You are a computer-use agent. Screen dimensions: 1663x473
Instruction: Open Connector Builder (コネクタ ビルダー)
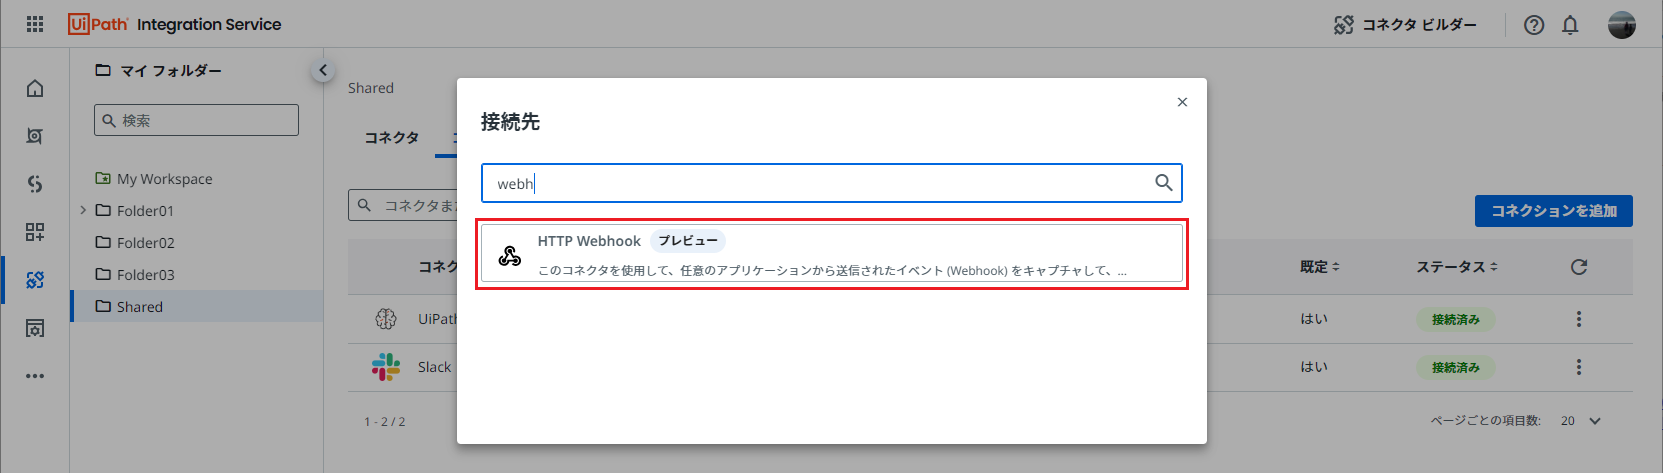coord(1405,24)
